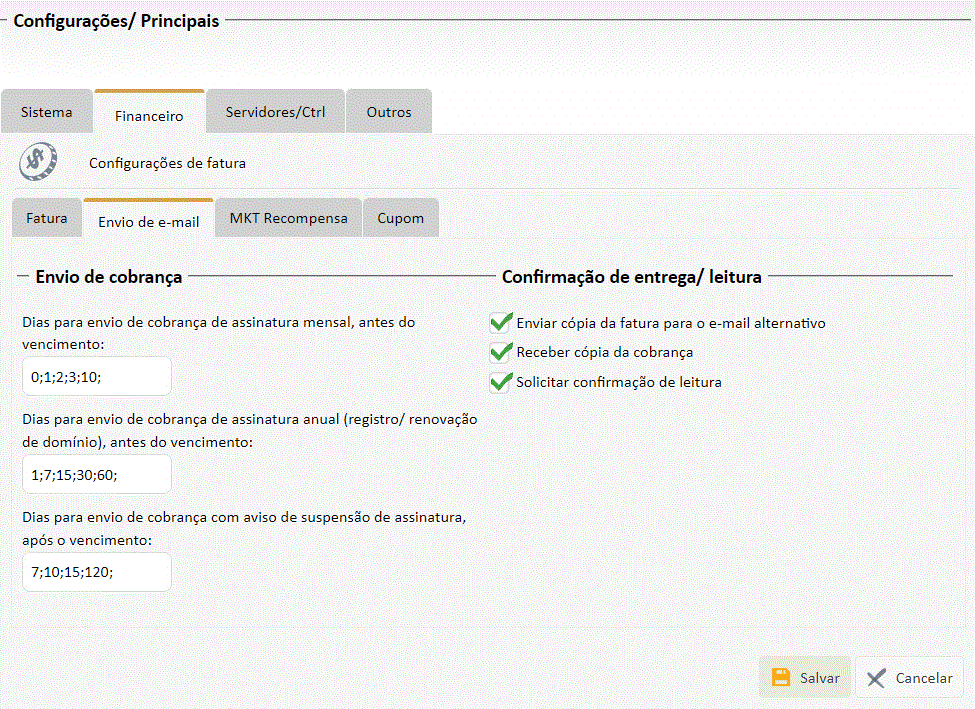Click the floppy disk save icon
The height and width of the screenshot is (709, 975).
coord(781,678)
